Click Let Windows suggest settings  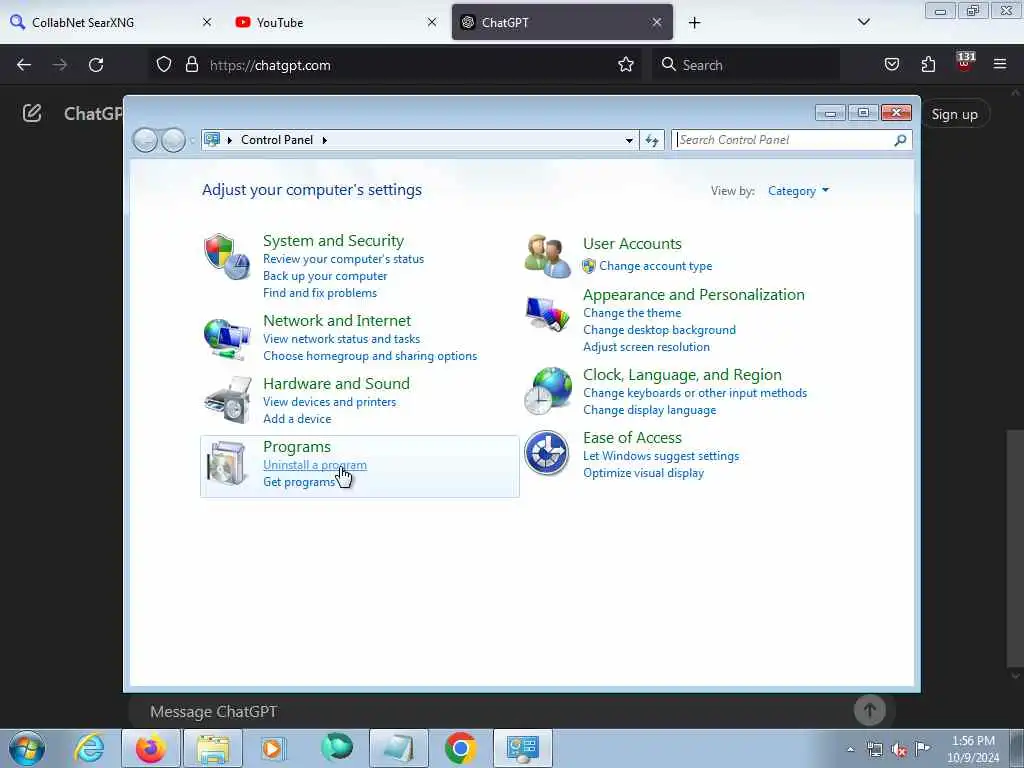click(x=661, y=456)
